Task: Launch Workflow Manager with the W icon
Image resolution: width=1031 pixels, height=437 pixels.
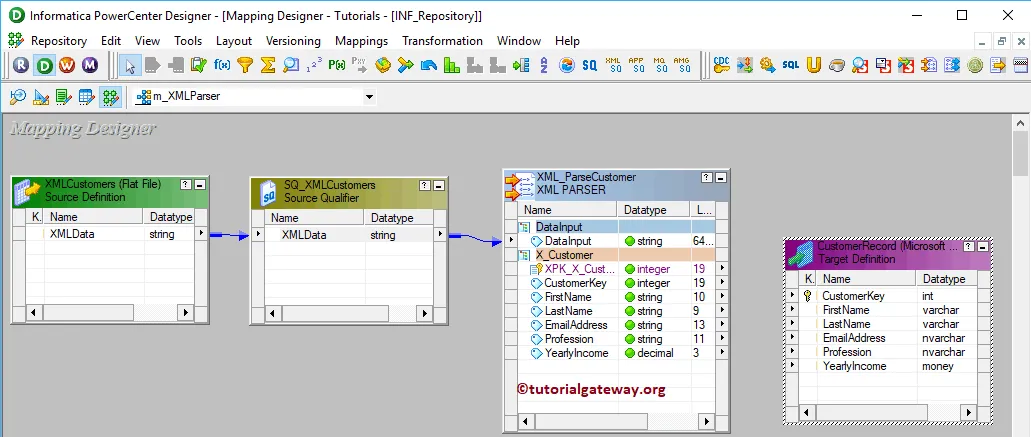Action: (67, 65)
